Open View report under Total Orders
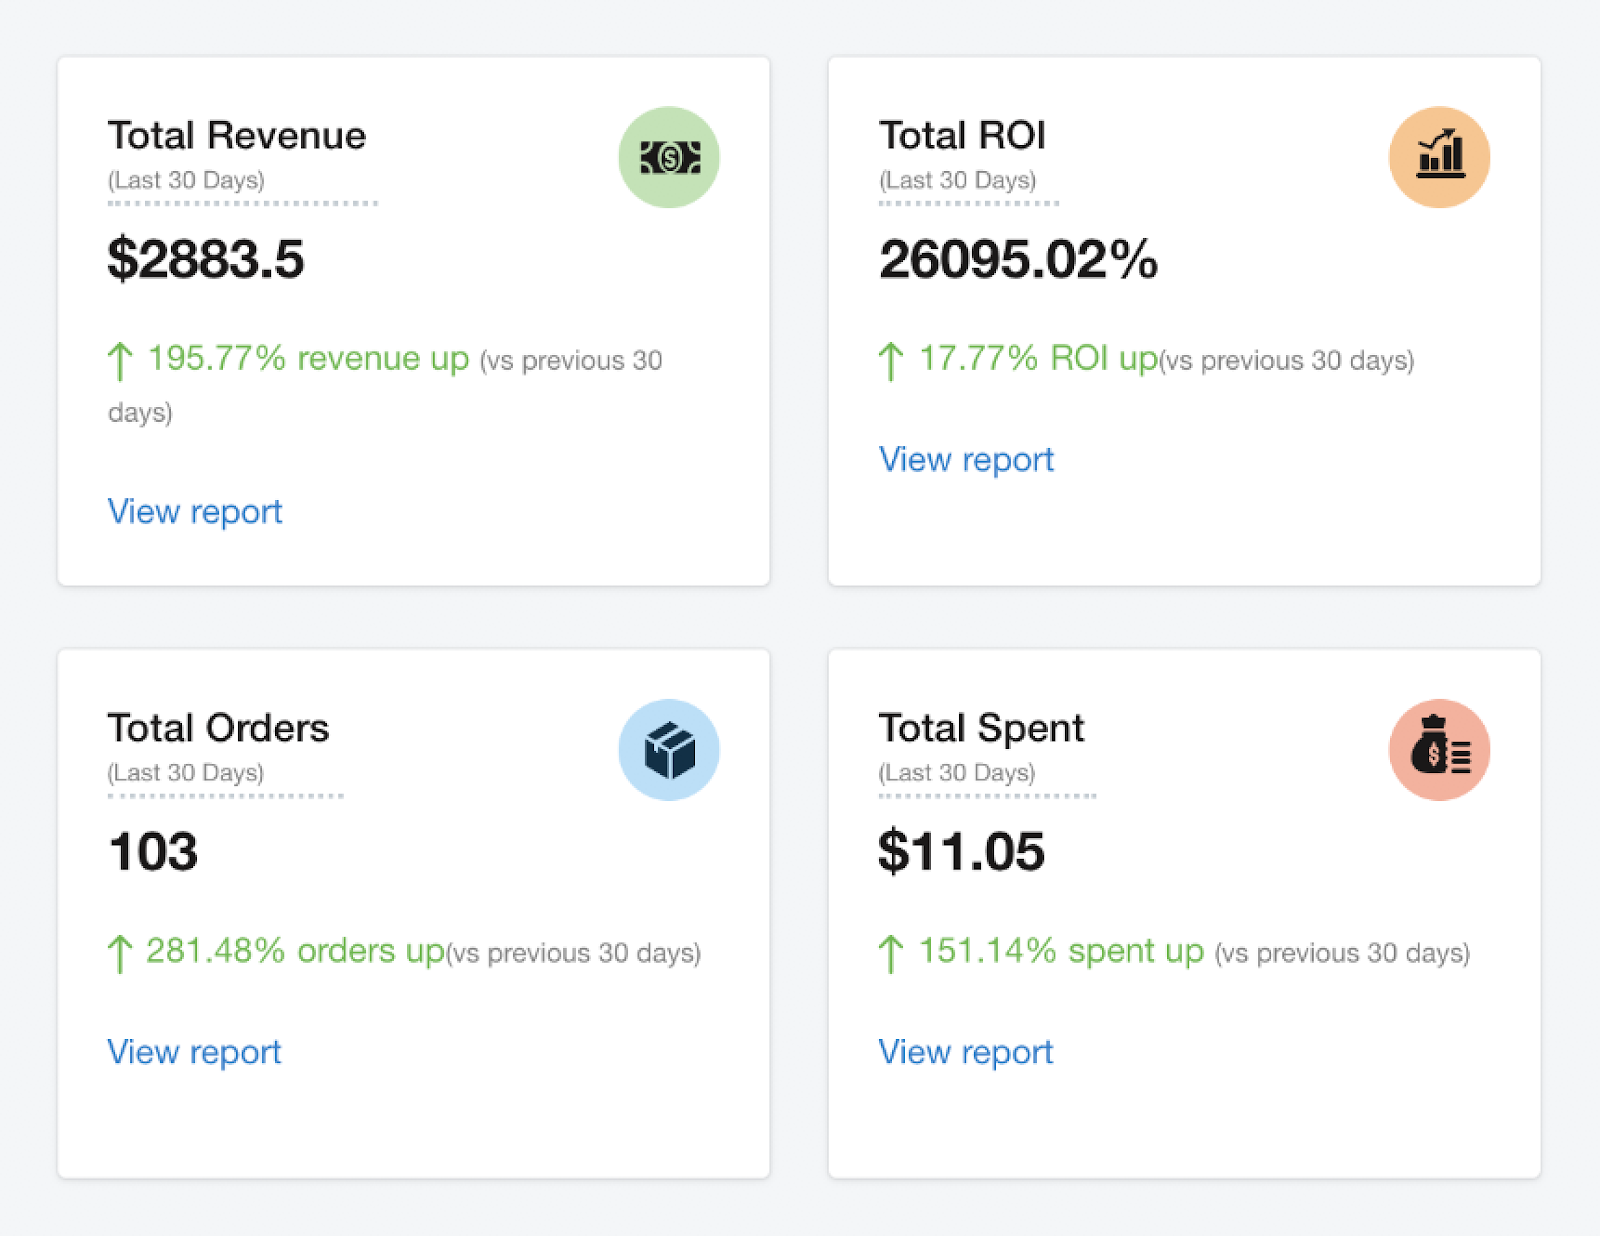Viewport: 1600px width, 1236px height. tap(194, 1052)
